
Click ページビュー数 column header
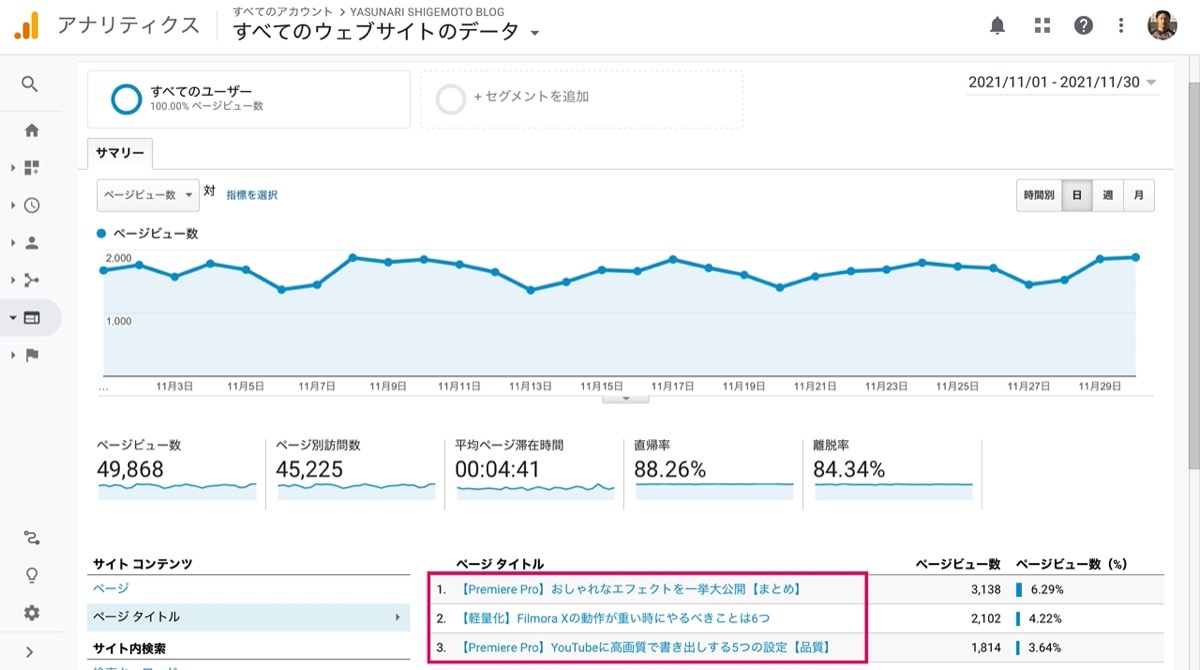[x=958, y=565]
